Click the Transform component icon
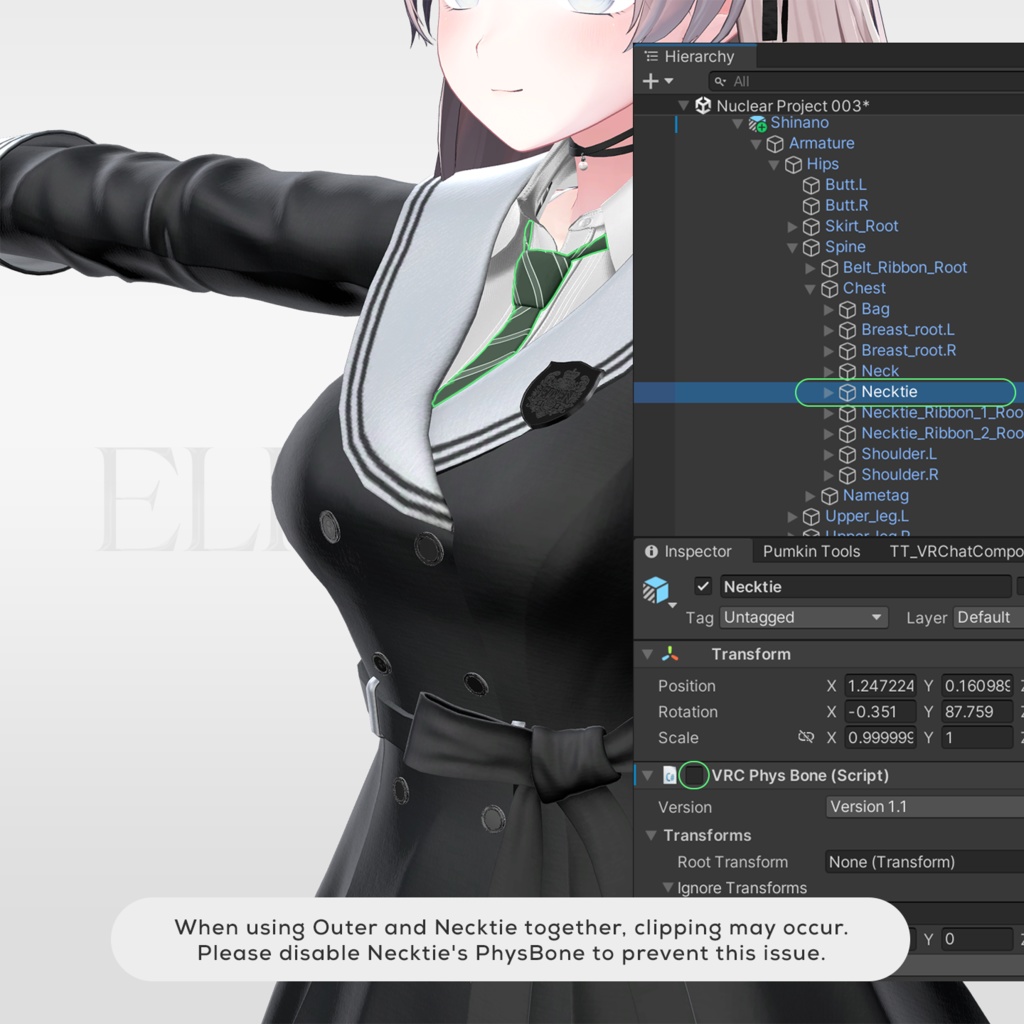The height and width of the screenshot is (1024, 1024). [670, 654]
